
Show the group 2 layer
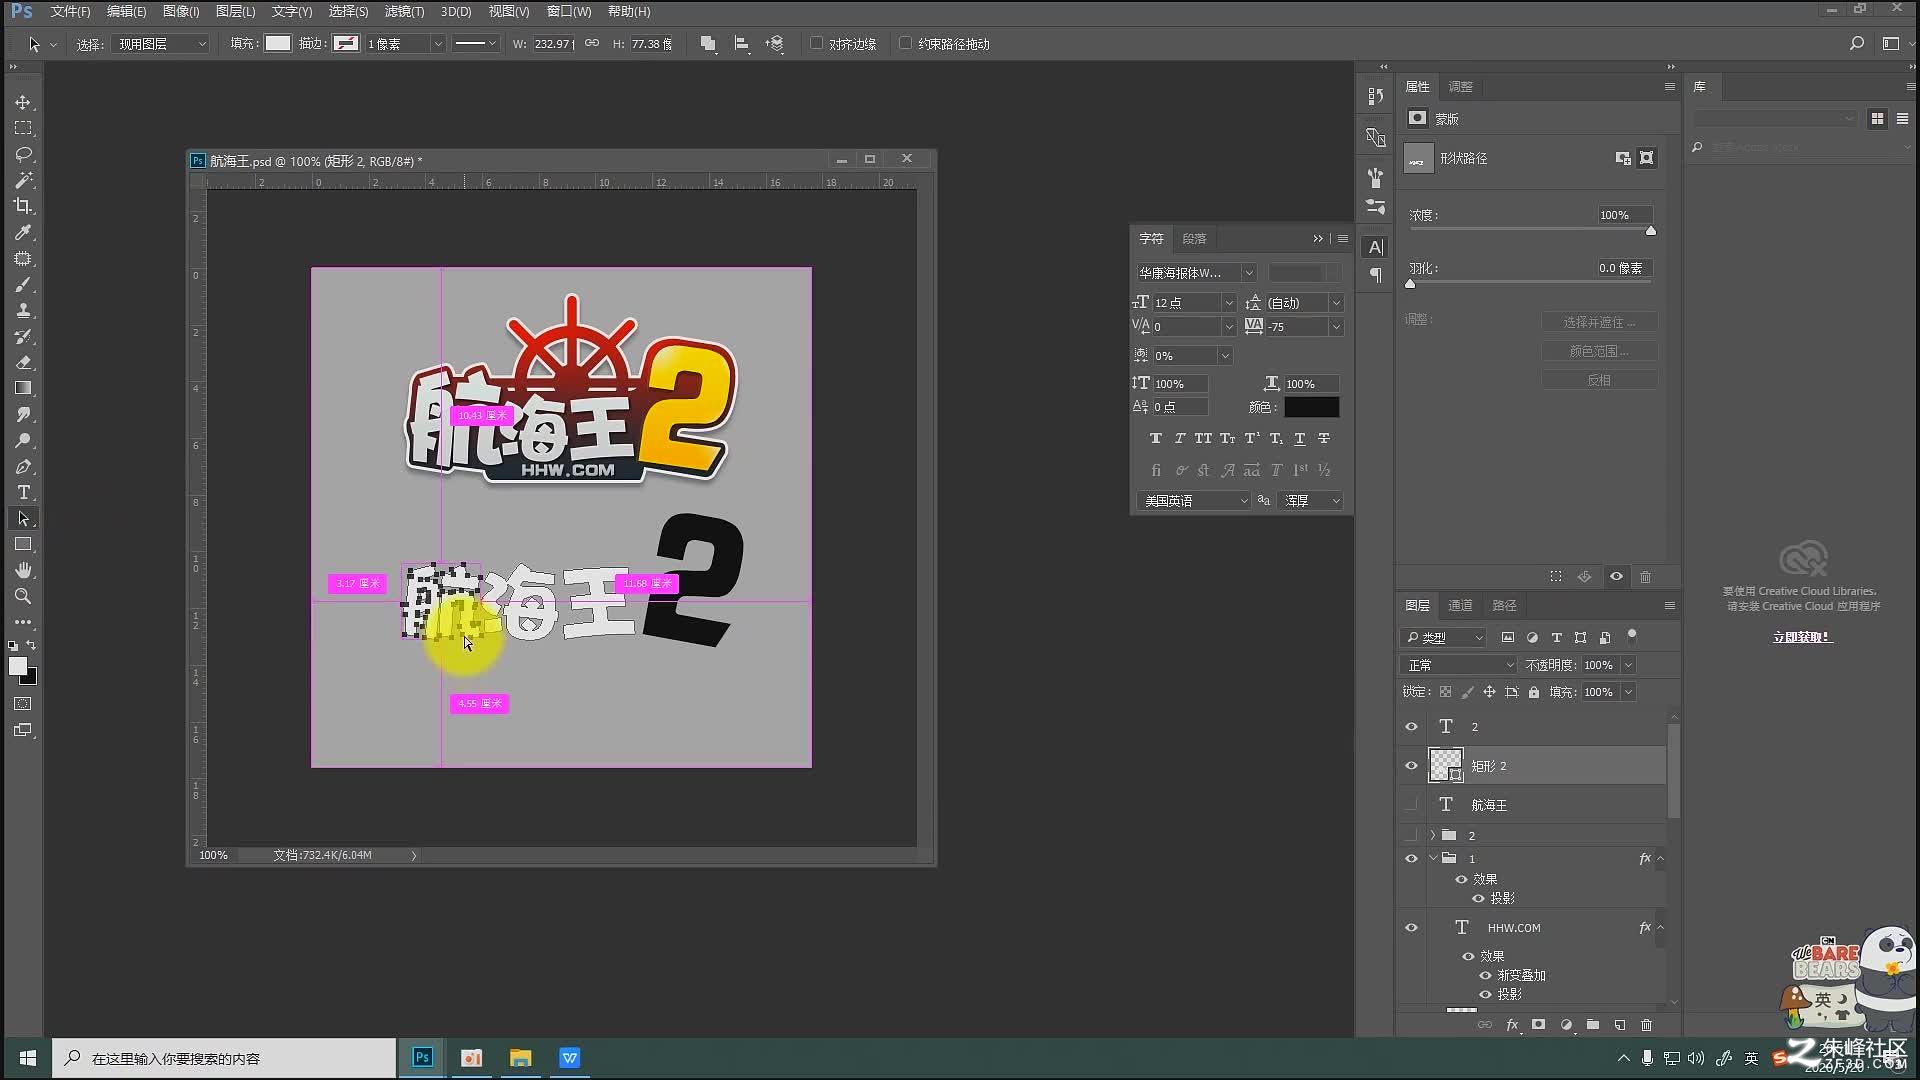tap(1412, 835)
